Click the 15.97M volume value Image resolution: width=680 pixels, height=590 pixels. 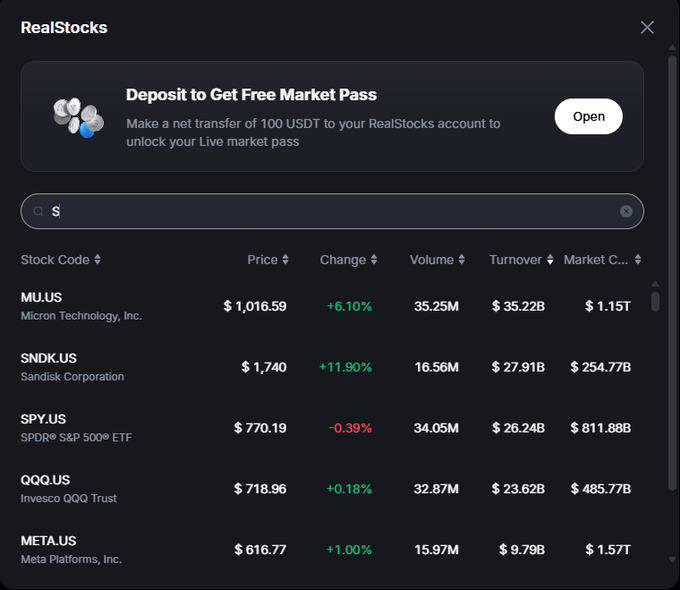436,550
